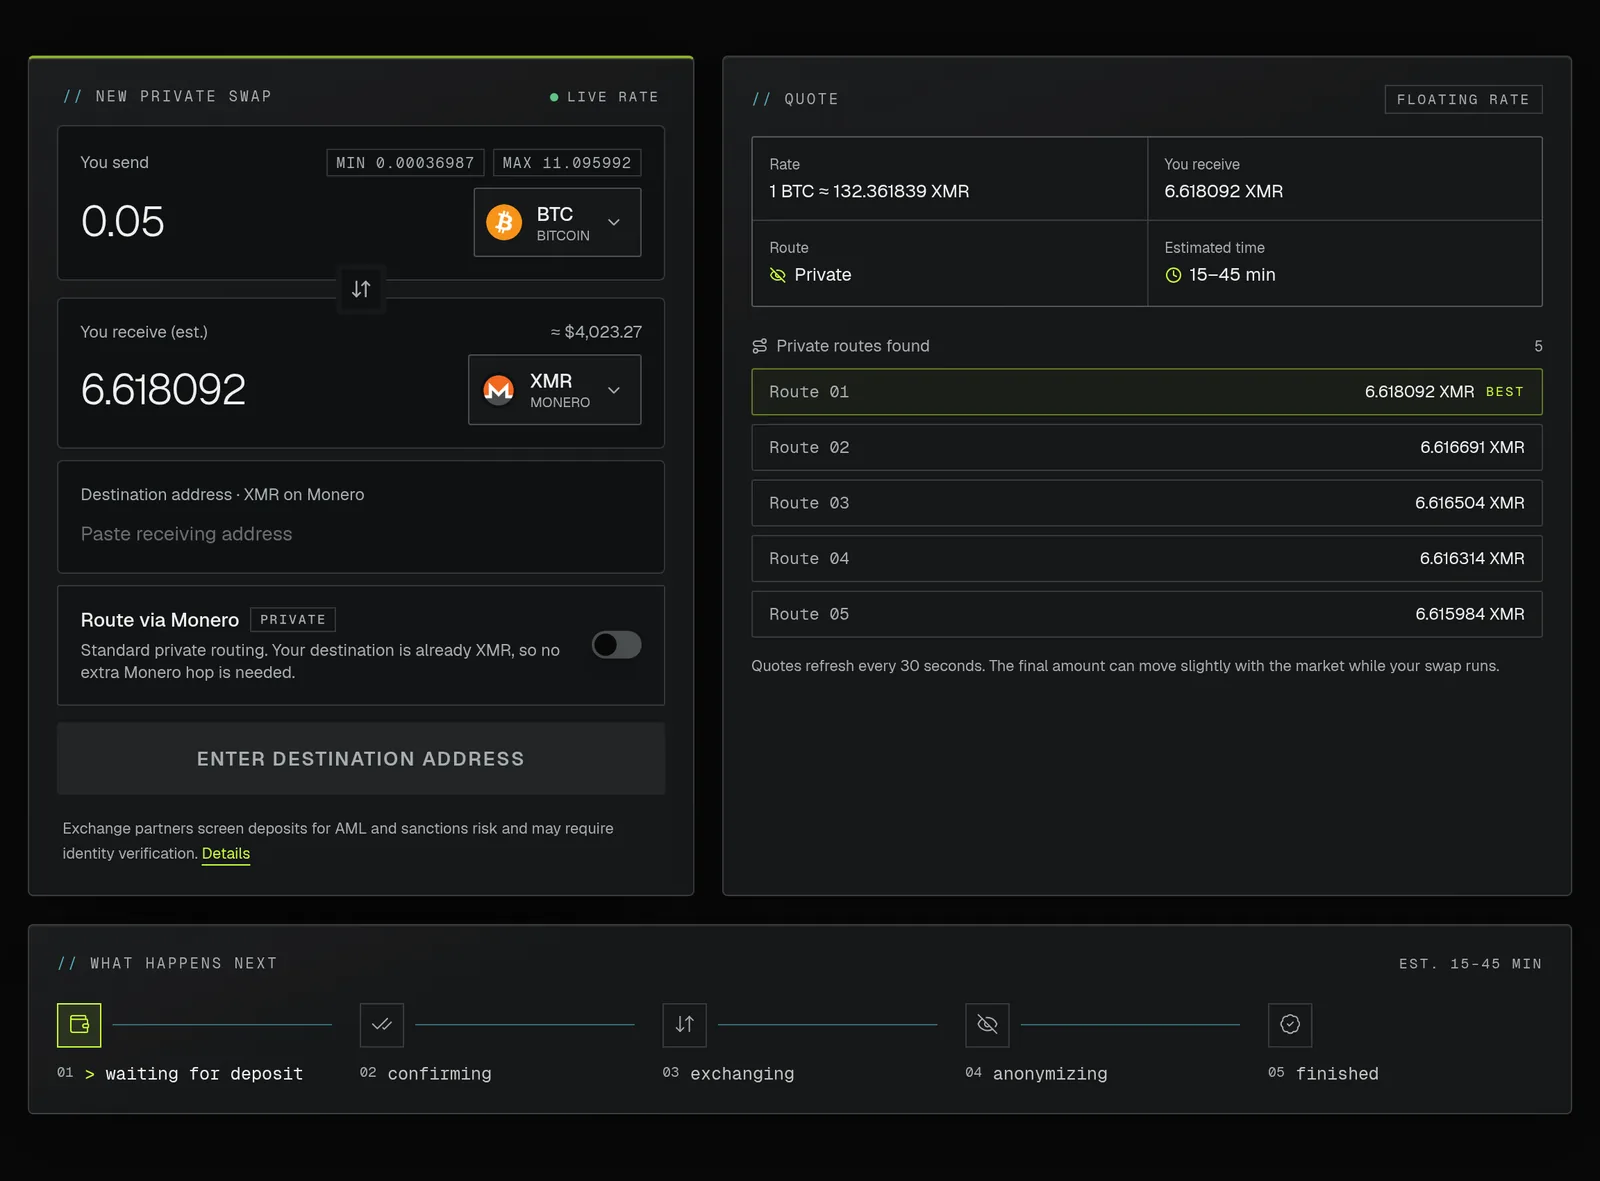Click the routes icon beside Private routes found
The width and height of the screenshot is (1600, 1181).
tap(760, 346)
